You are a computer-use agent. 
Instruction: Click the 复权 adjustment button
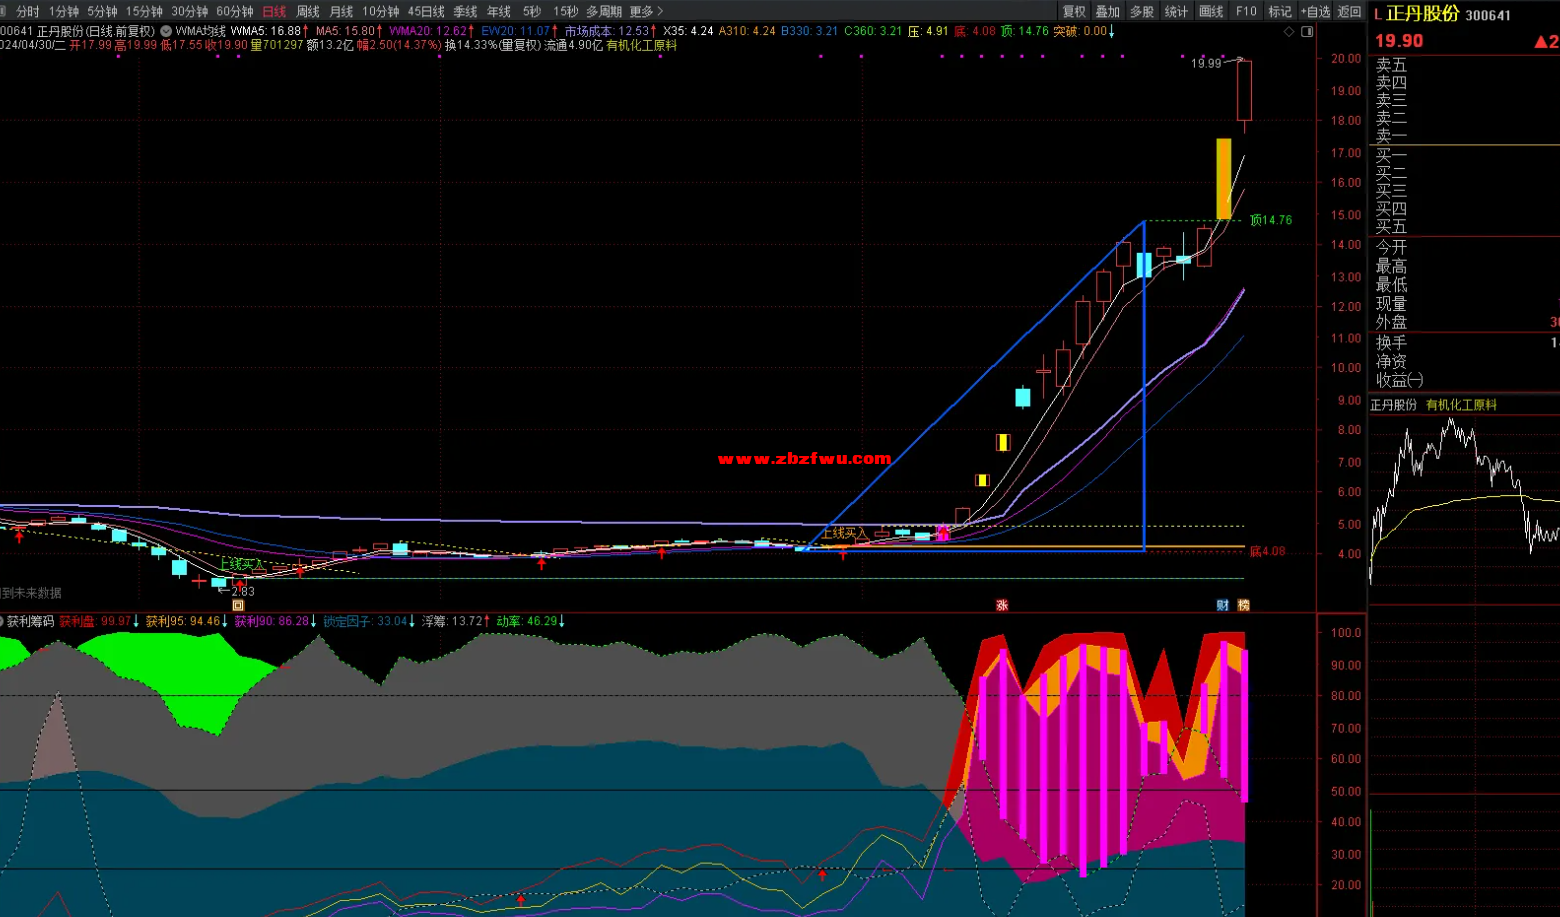tap(1074, 11)
